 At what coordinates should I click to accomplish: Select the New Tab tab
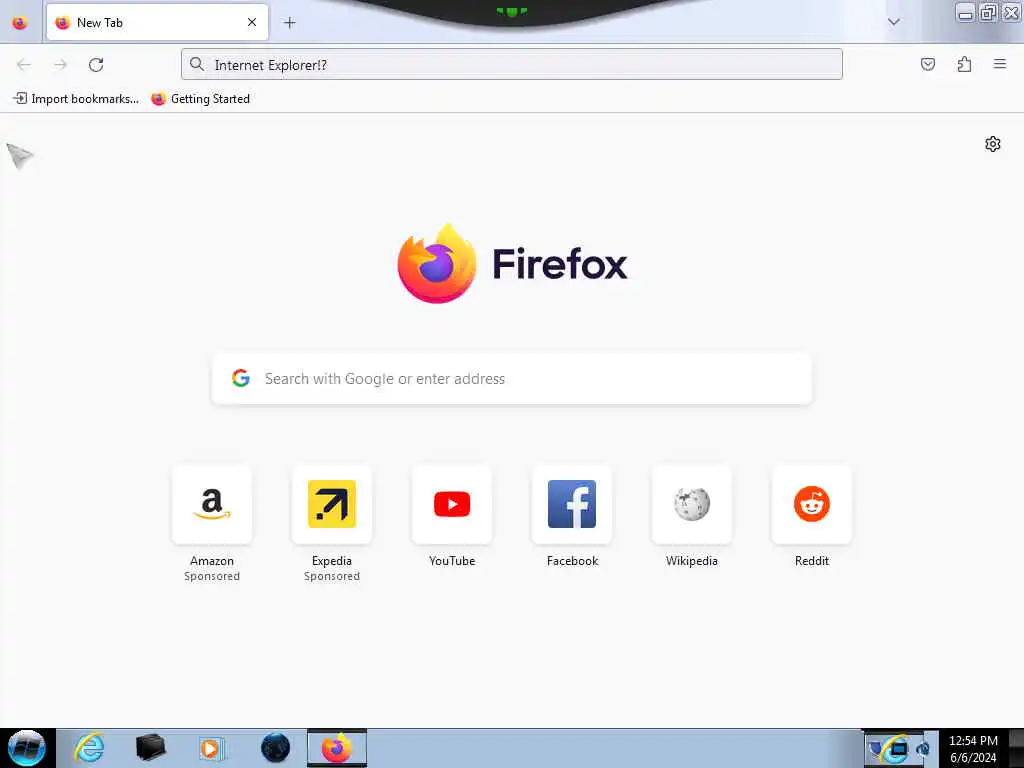pos(157,23)
